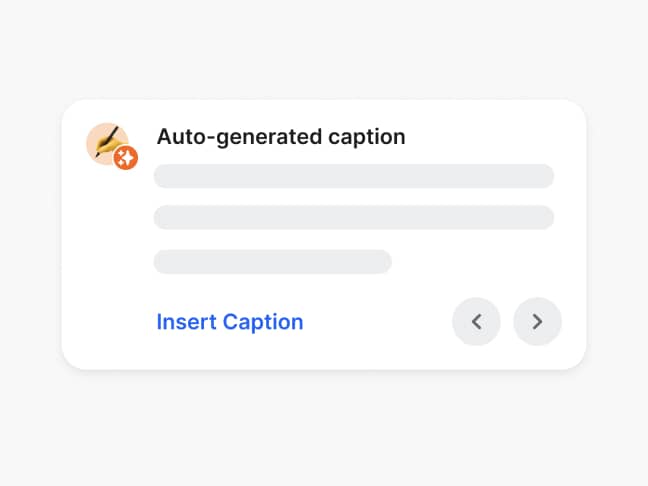
Task: Click the middle gray caption text bar
Action: point(353,217)
